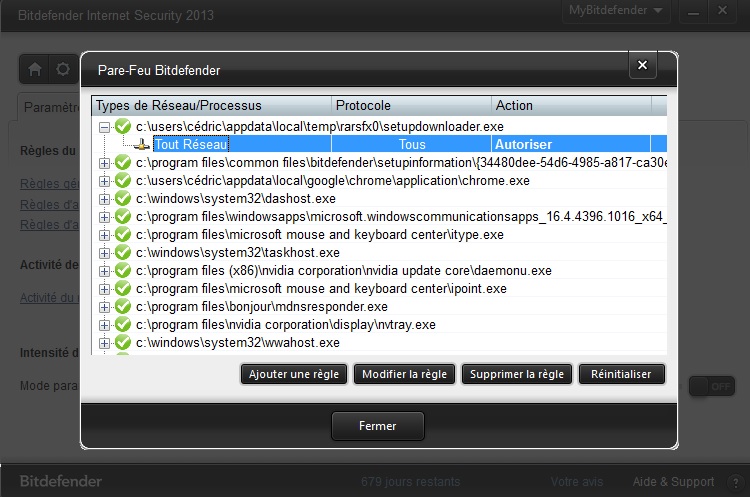Viewport: 750px width, 497px height.
Task: Click the Votre avis link
Action: (x=577, y=482)
